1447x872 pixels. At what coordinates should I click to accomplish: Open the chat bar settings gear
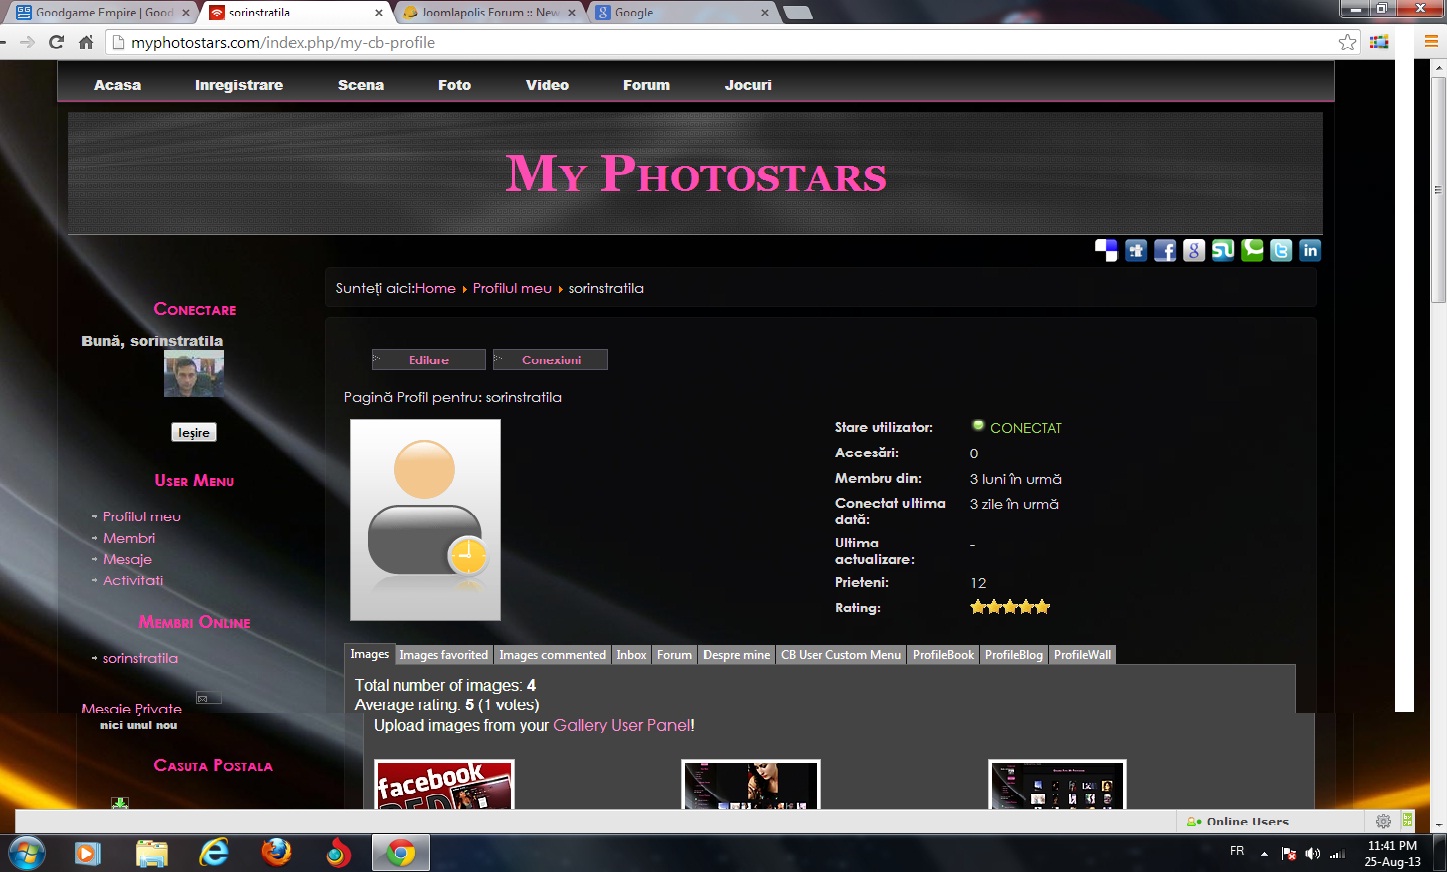[x=1383, y=821]
